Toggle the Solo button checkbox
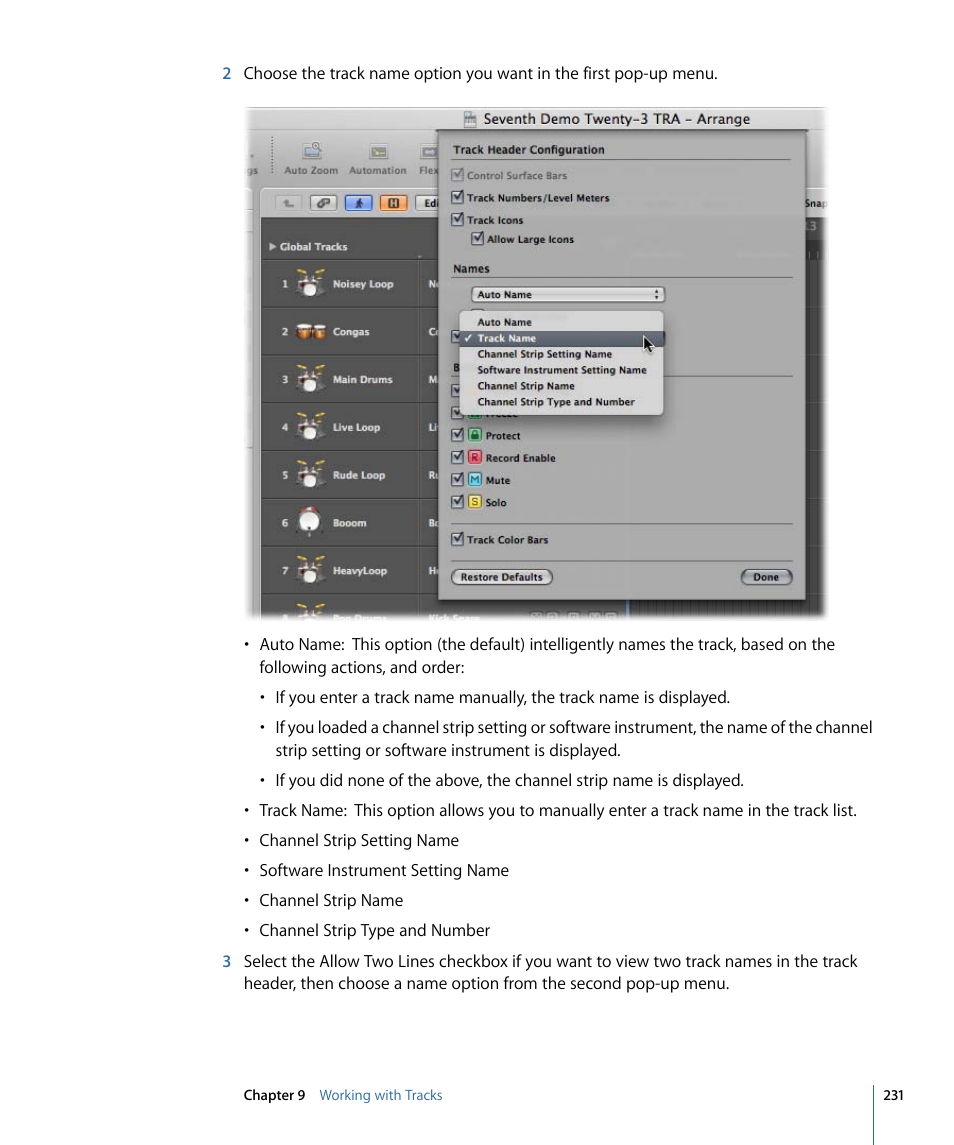Image resolution: width=954 pixels, height=1145 pixels. coord(457,502)
